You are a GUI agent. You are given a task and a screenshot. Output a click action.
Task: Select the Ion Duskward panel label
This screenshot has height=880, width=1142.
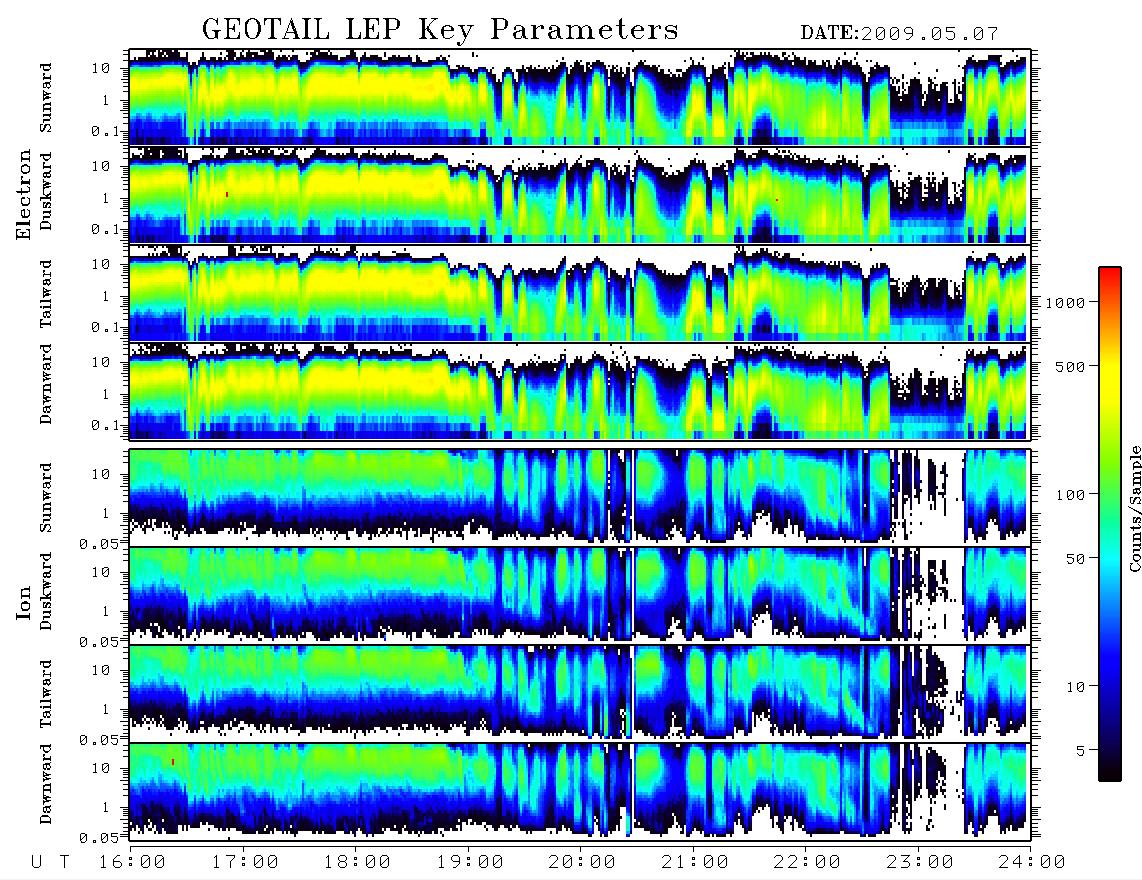coord(46,591)
